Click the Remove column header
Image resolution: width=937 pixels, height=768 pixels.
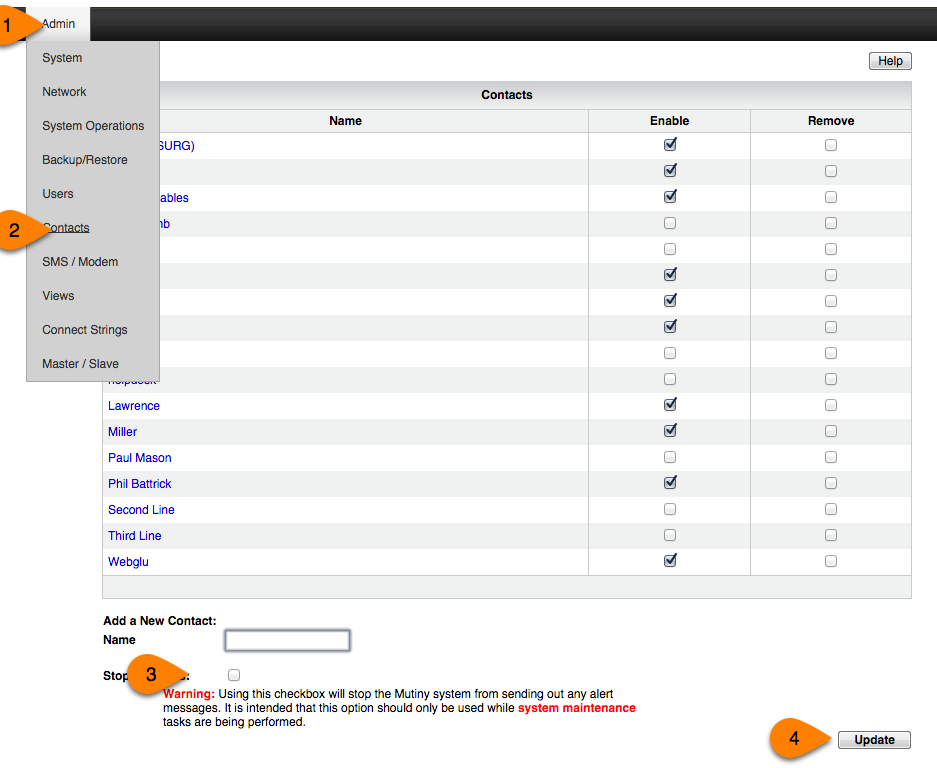[x=831, y=121]
